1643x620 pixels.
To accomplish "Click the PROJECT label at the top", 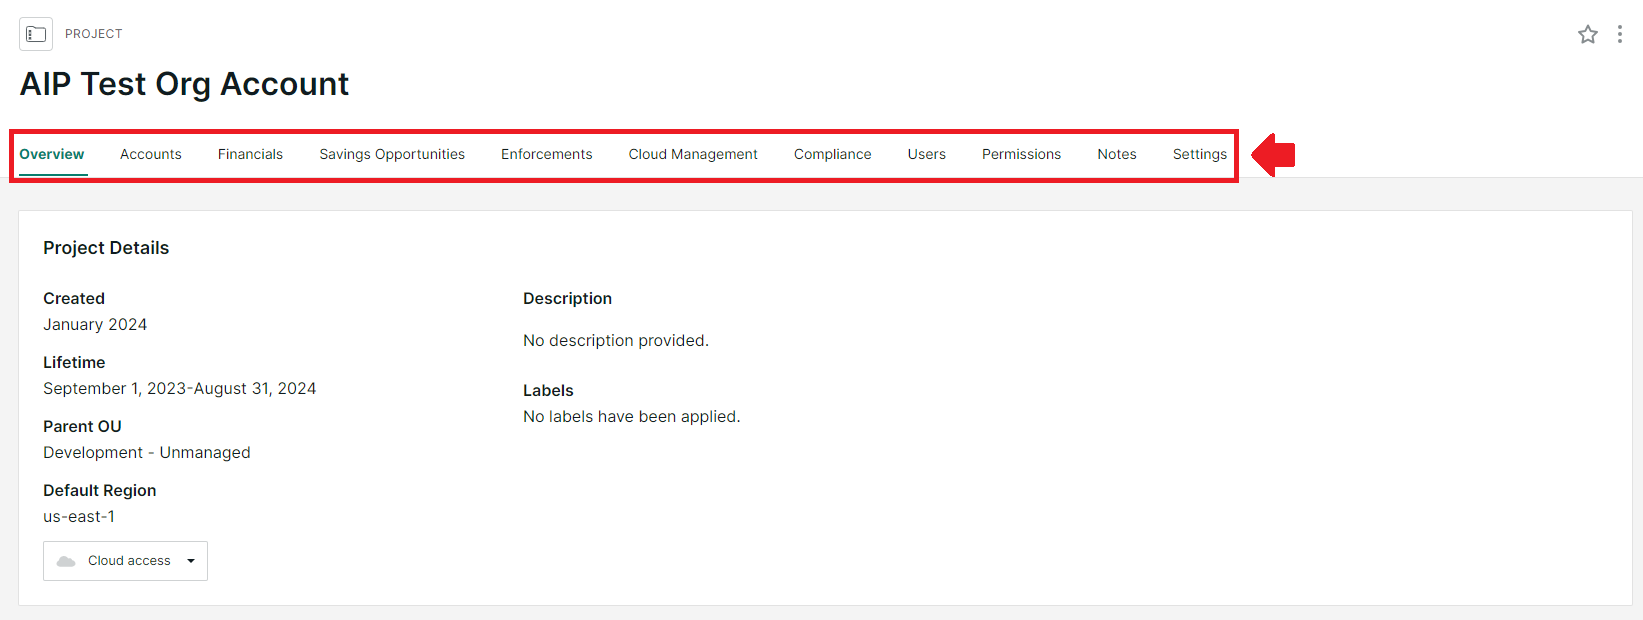I will point(94,34).
